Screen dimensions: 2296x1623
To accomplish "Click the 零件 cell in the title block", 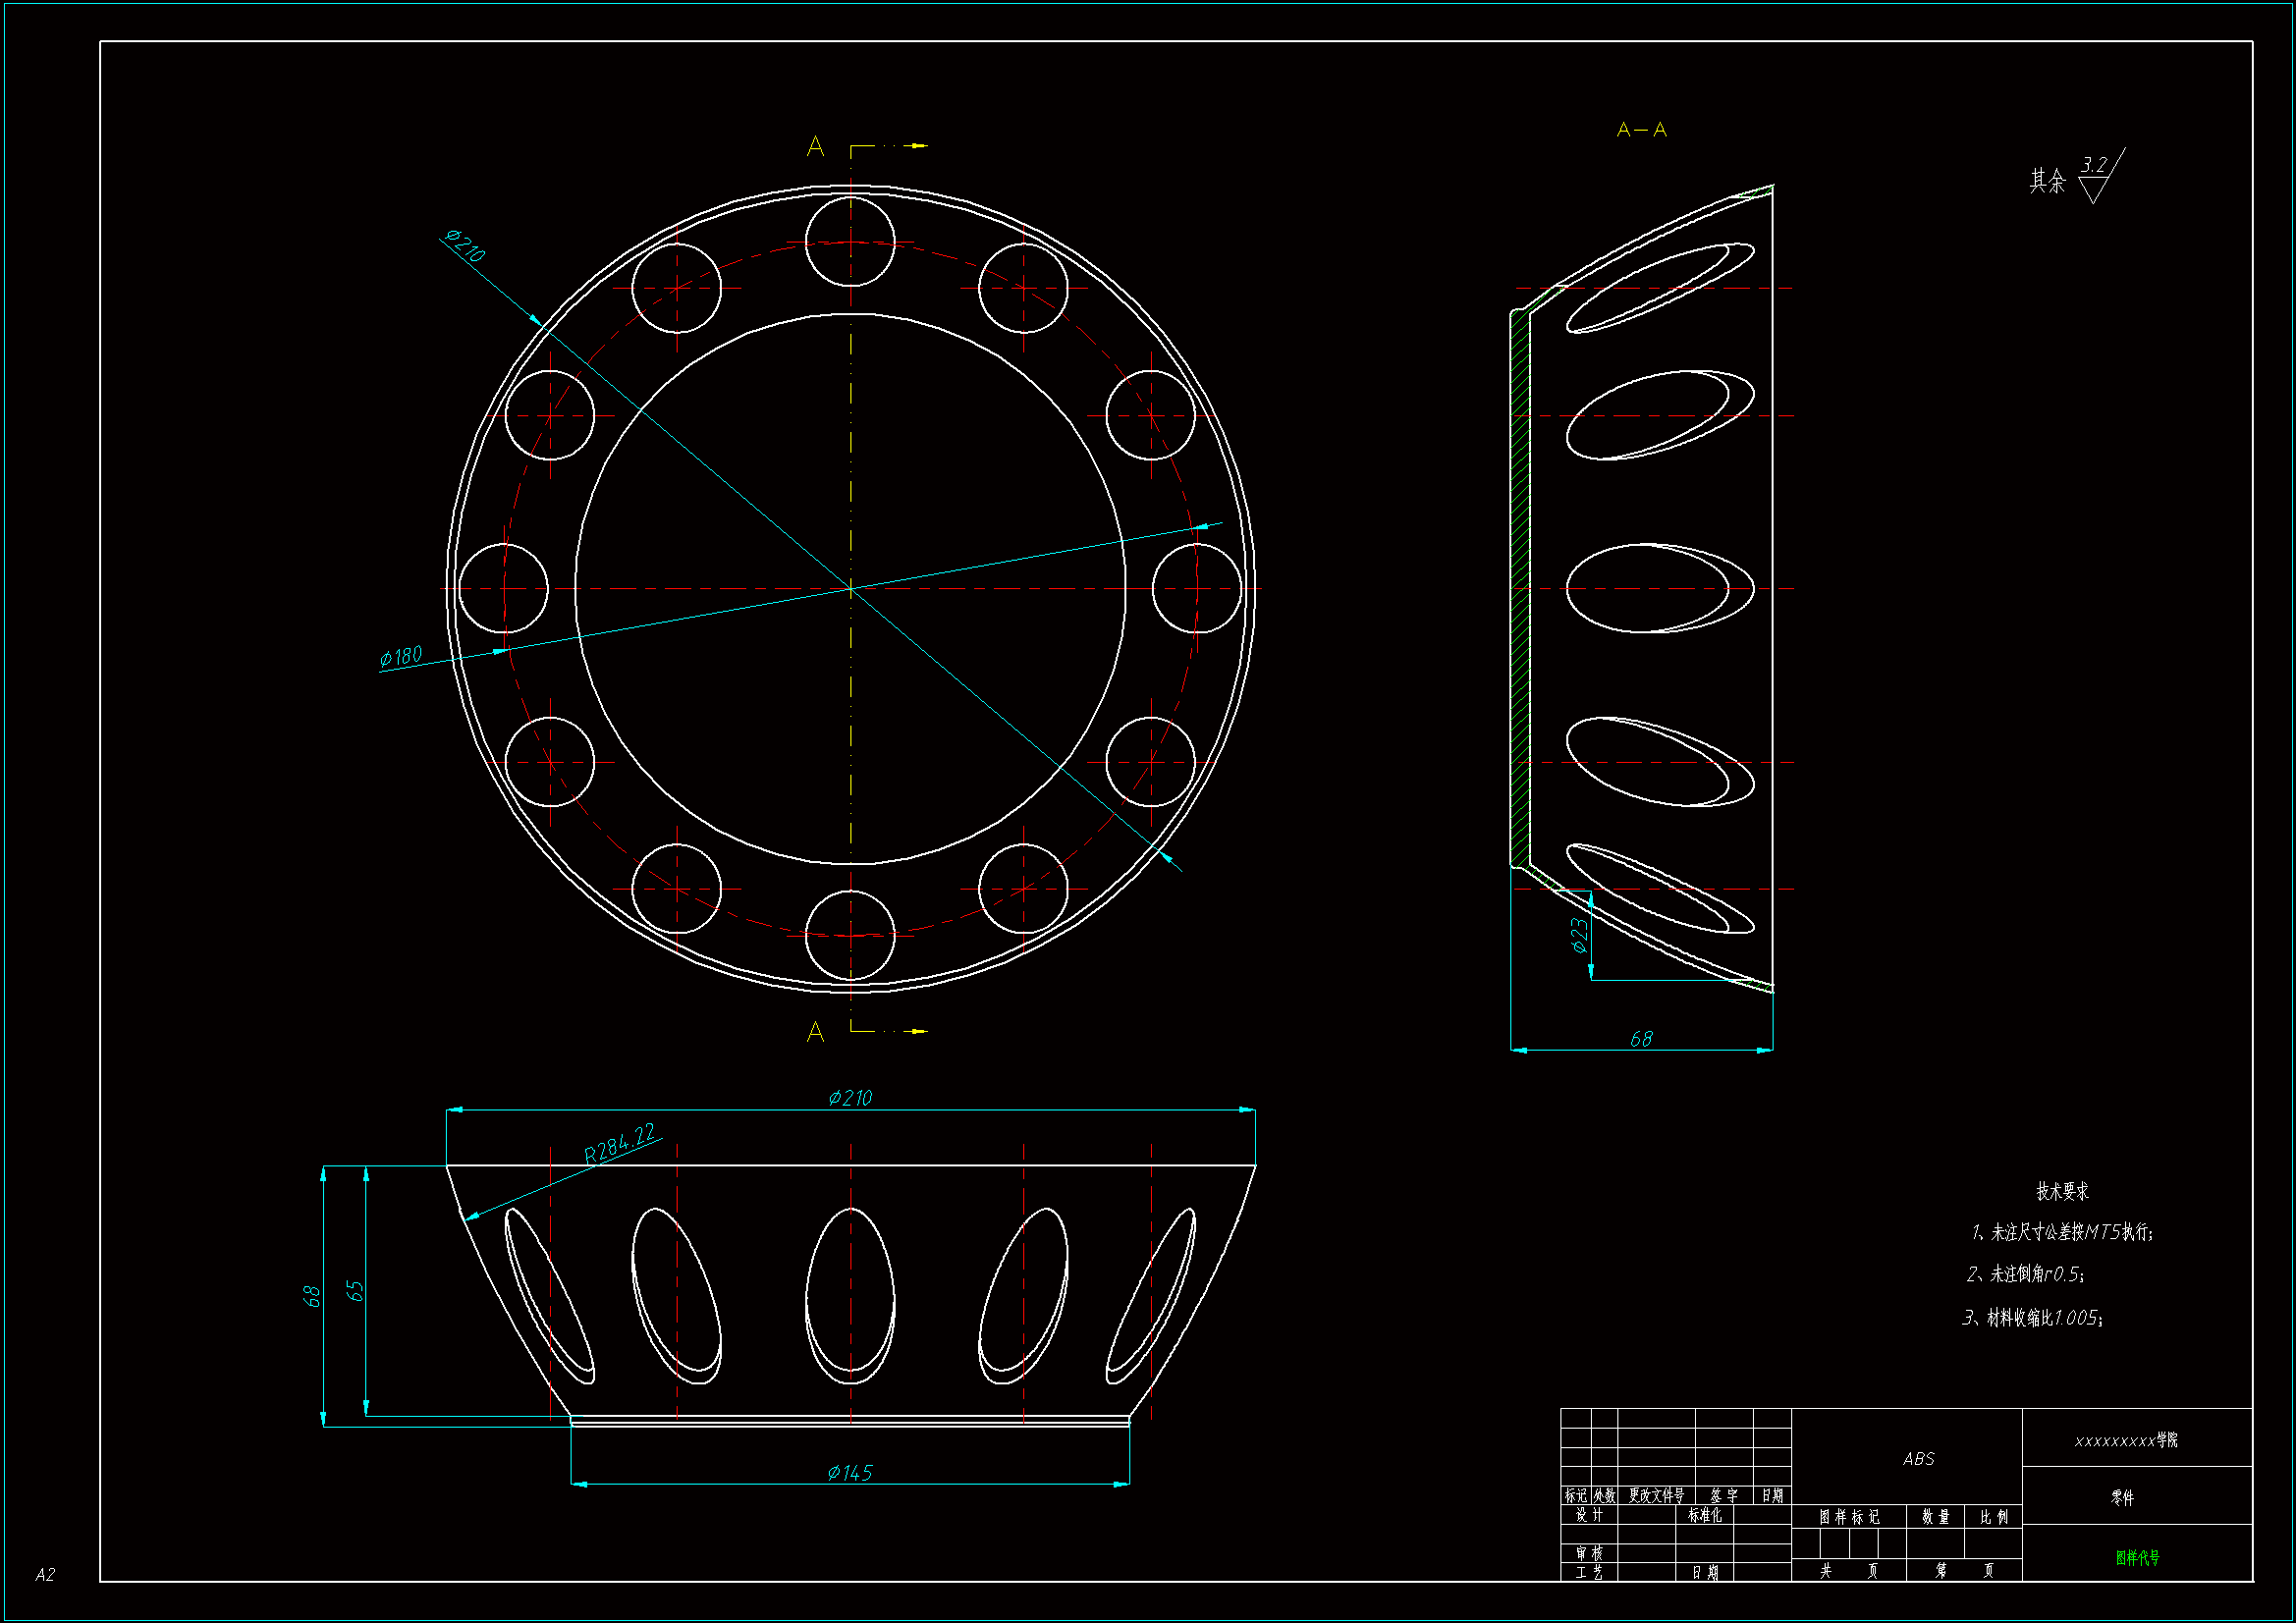I will click(2122, 1497).
